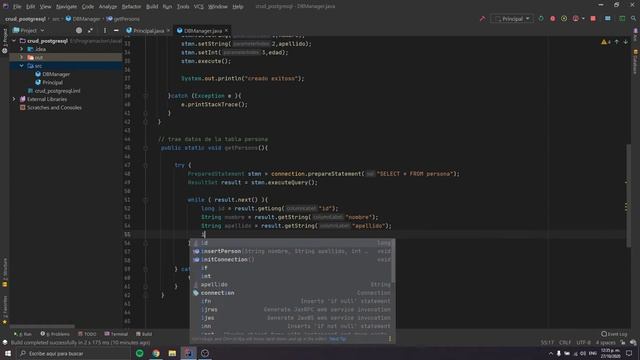Expand the .idea folder

(x=22, y=49)
